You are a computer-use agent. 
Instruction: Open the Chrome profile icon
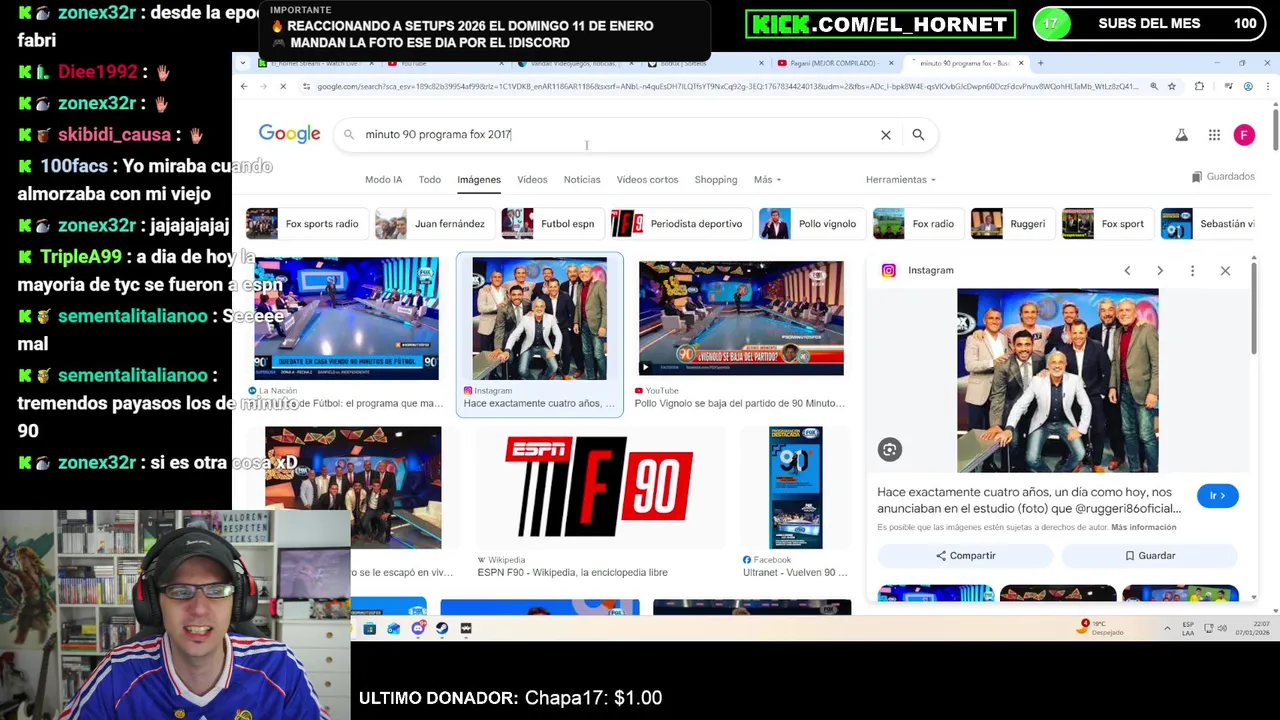pyautogui.click(x=1248, y=87)
